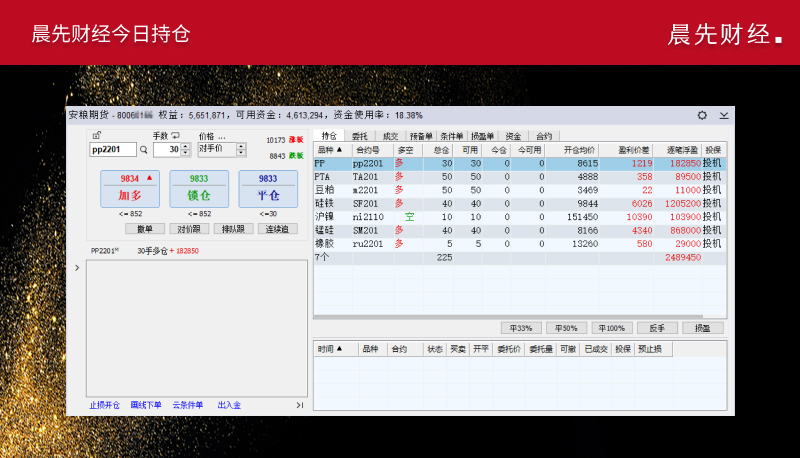The height and width of the screenshot is (458, 800).
Task: Sort by the 品种 column header
Action: (x=331, y=149)
